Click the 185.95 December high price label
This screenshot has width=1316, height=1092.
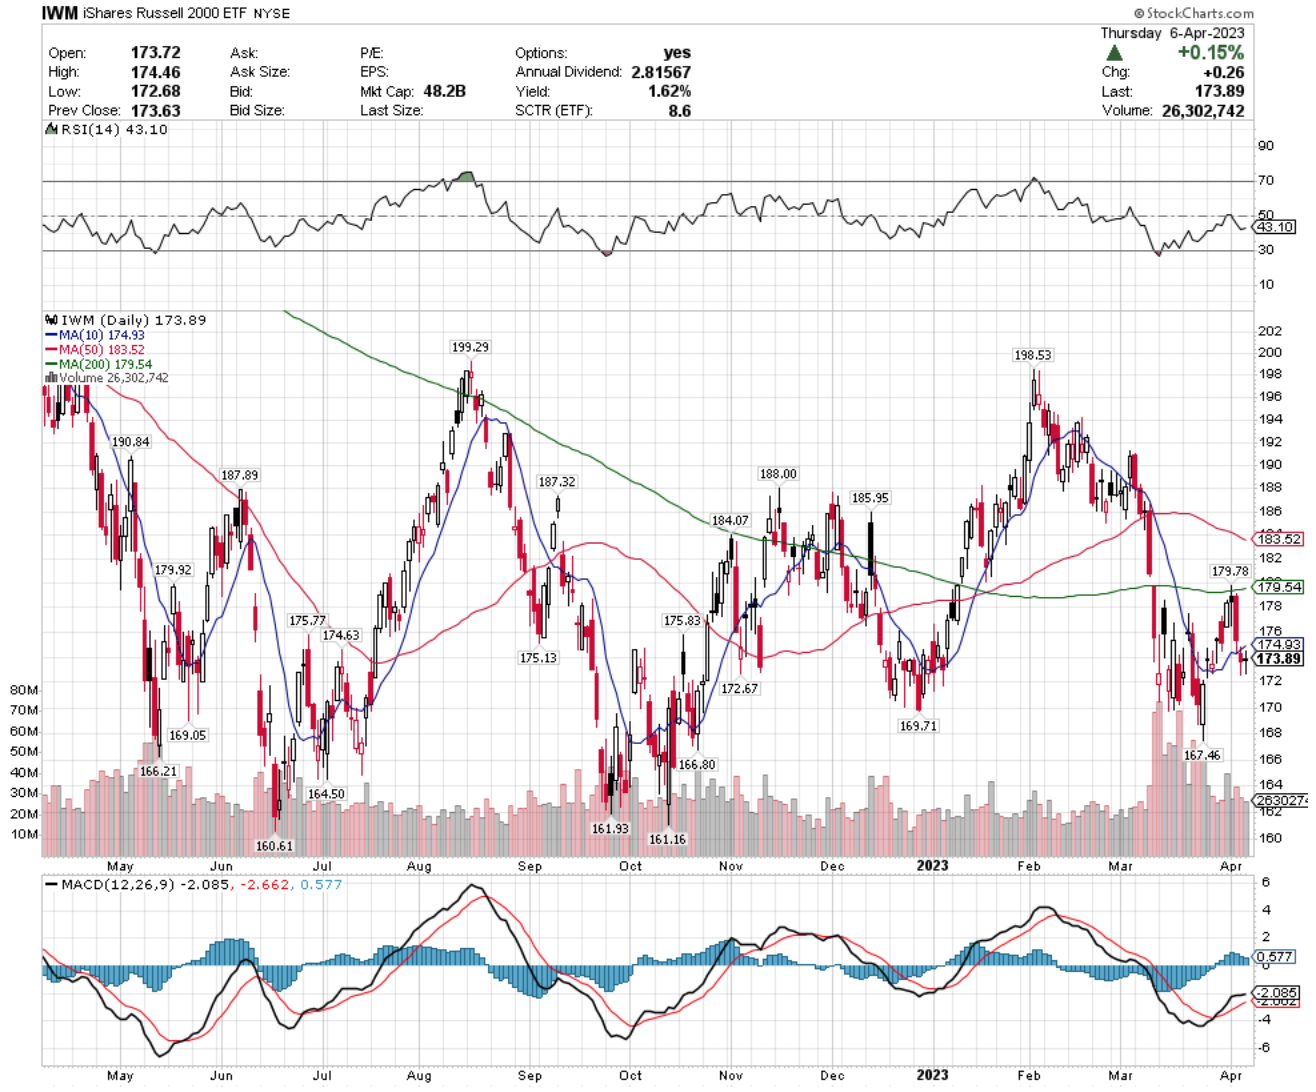870,498
